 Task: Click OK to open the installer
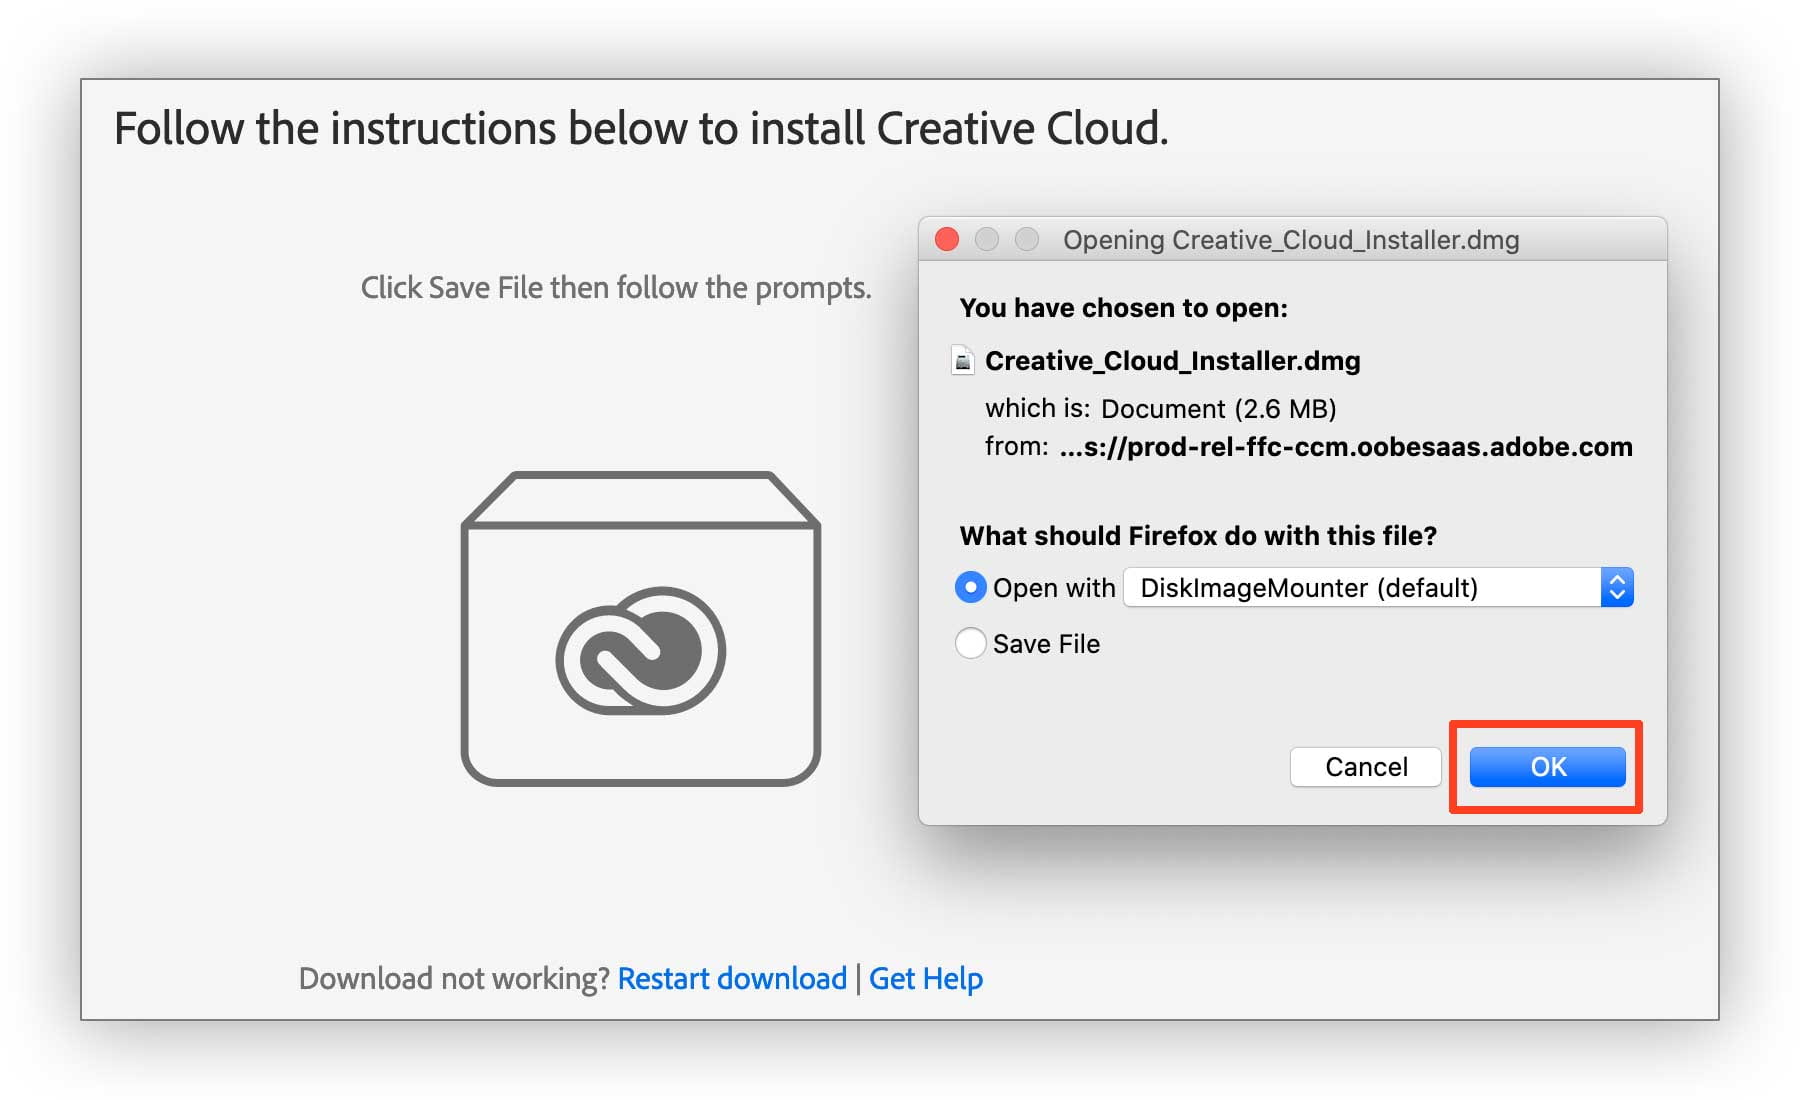coord(1546,766)
